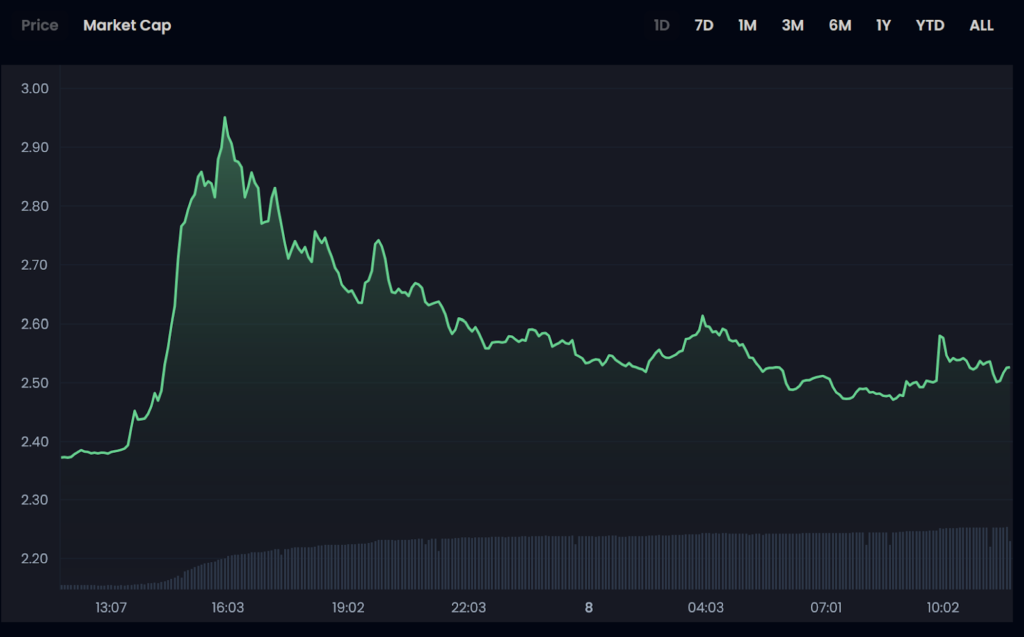Show ALL time price history
This screenshot has height=637, width=1024.
point(981,25)
